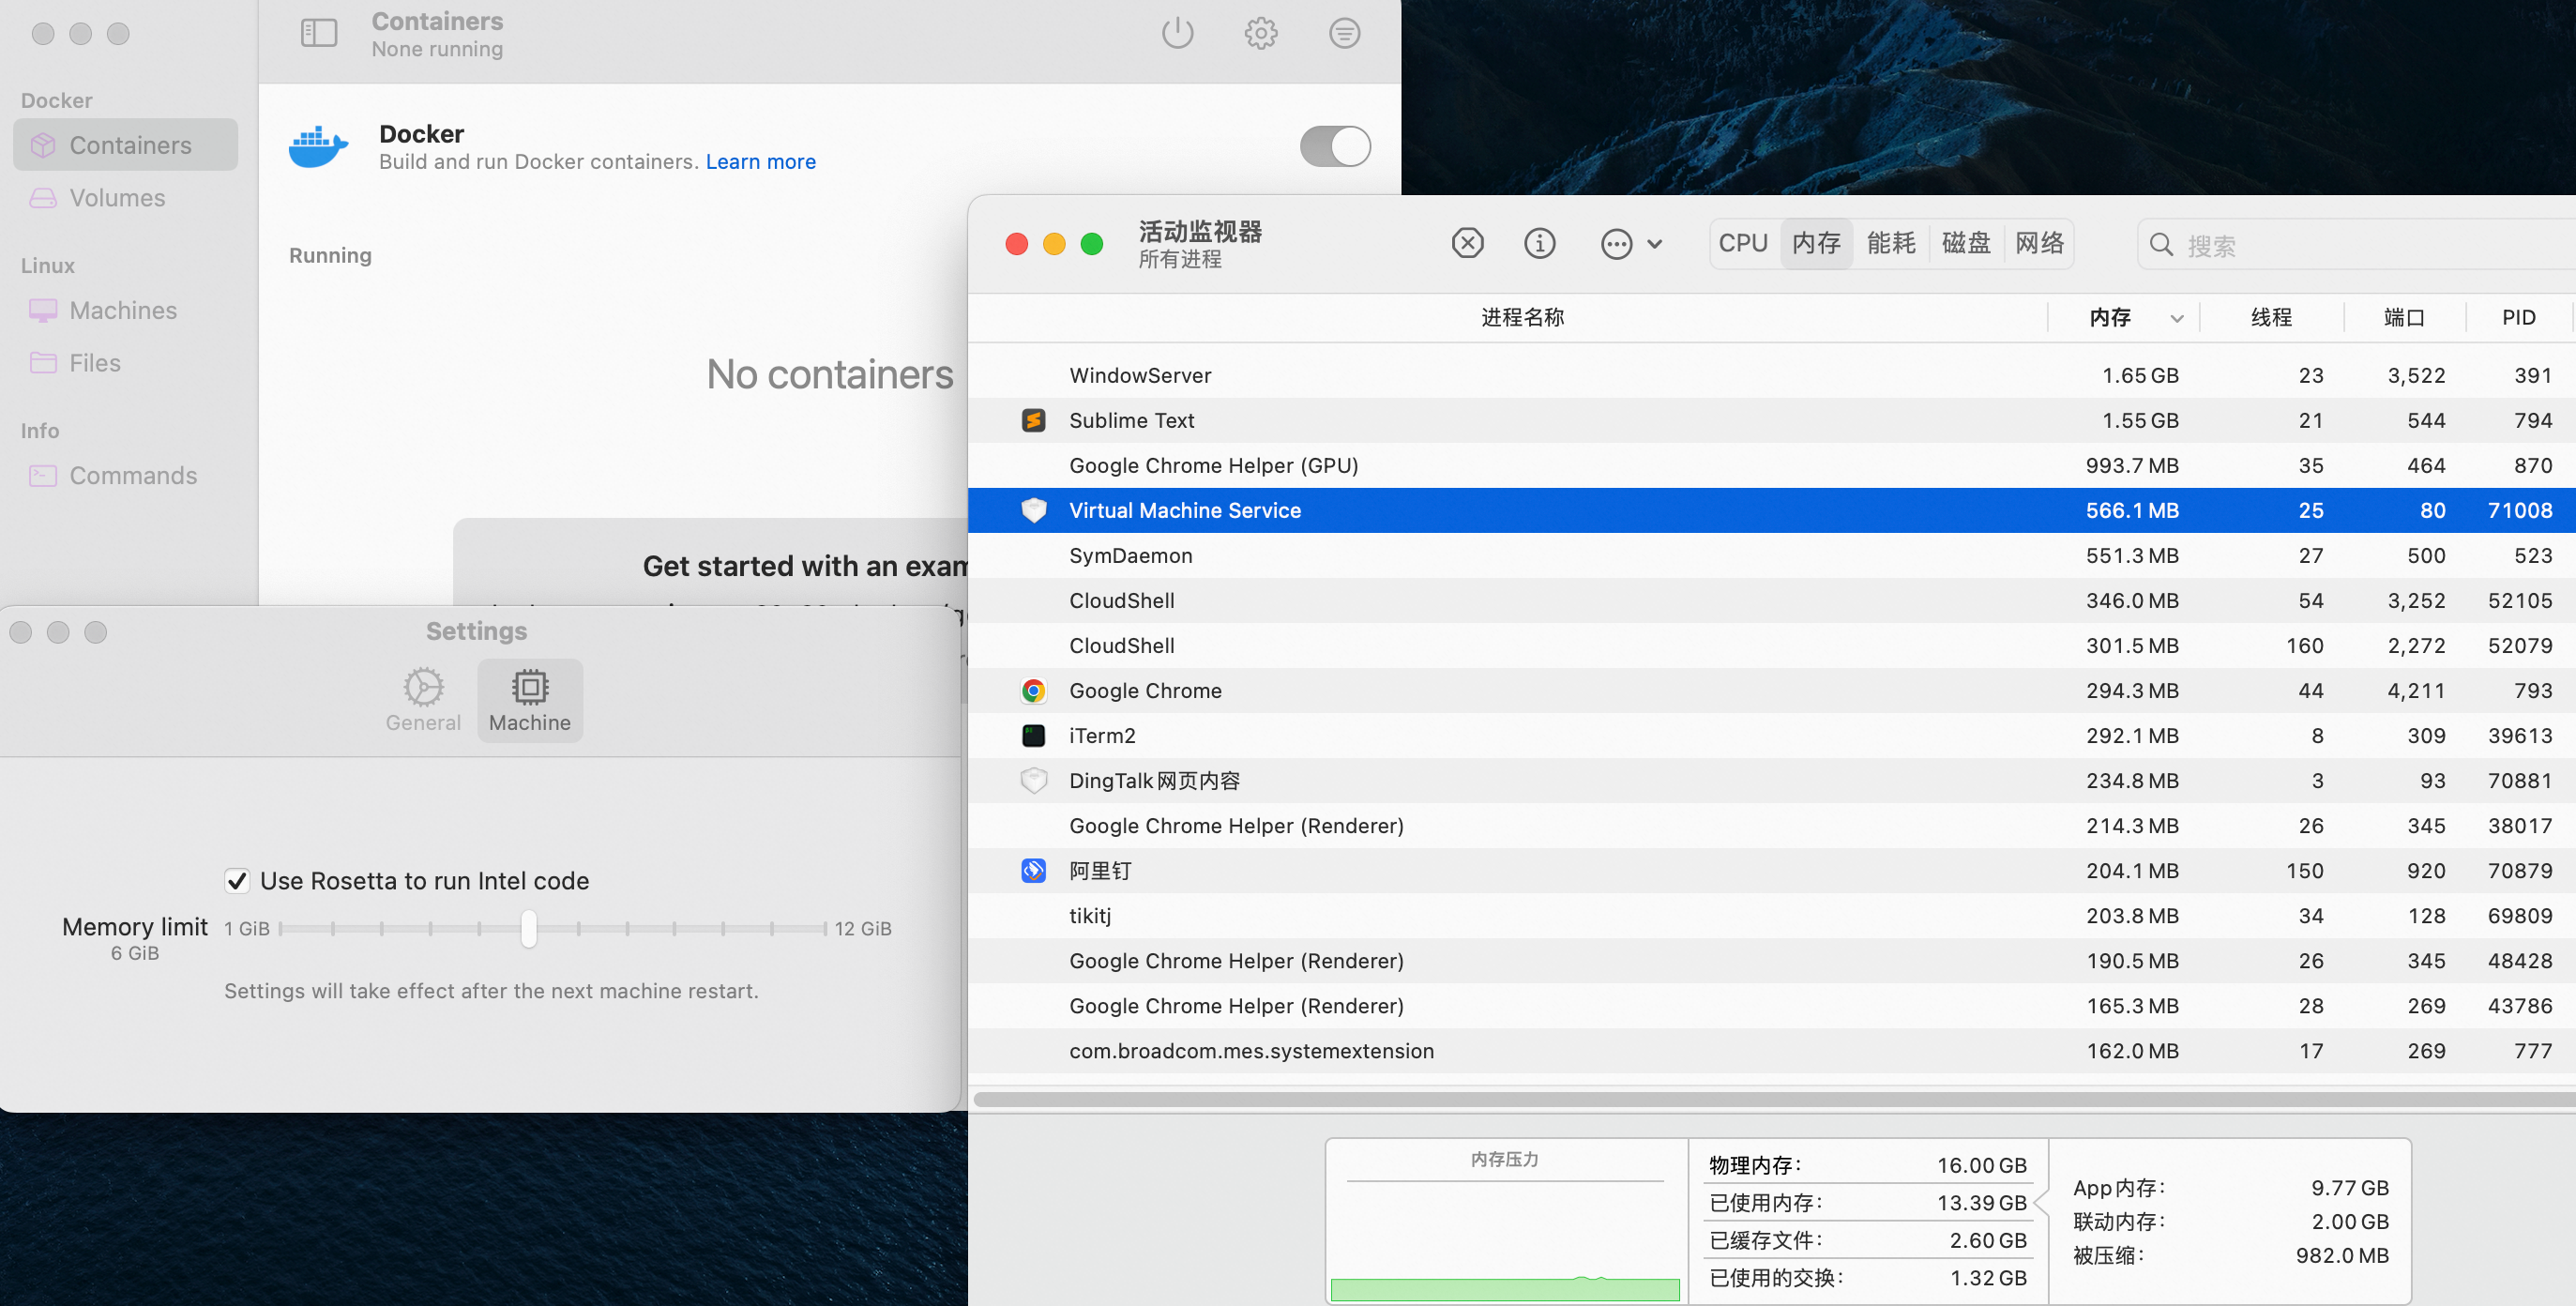Click the Learn more link
This screenshot has height=1306, width=2576.
[760, 162]
